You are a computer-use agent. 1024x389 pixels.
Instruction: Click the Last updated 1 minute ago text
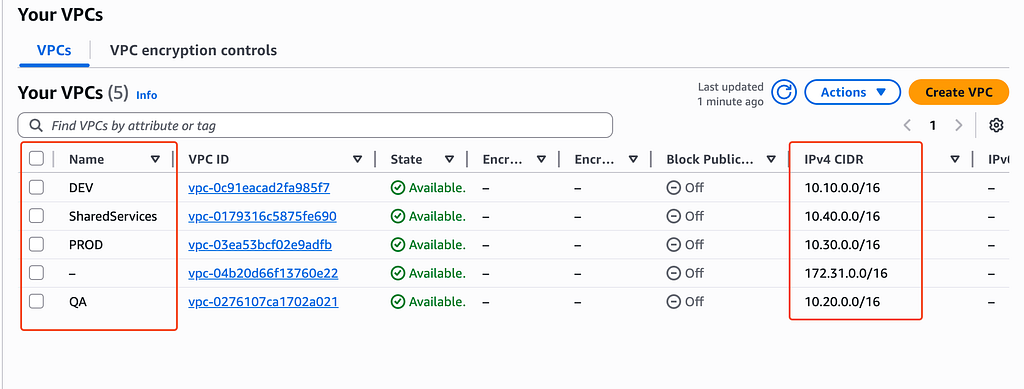pyautogui.click(x=730, y=94)
